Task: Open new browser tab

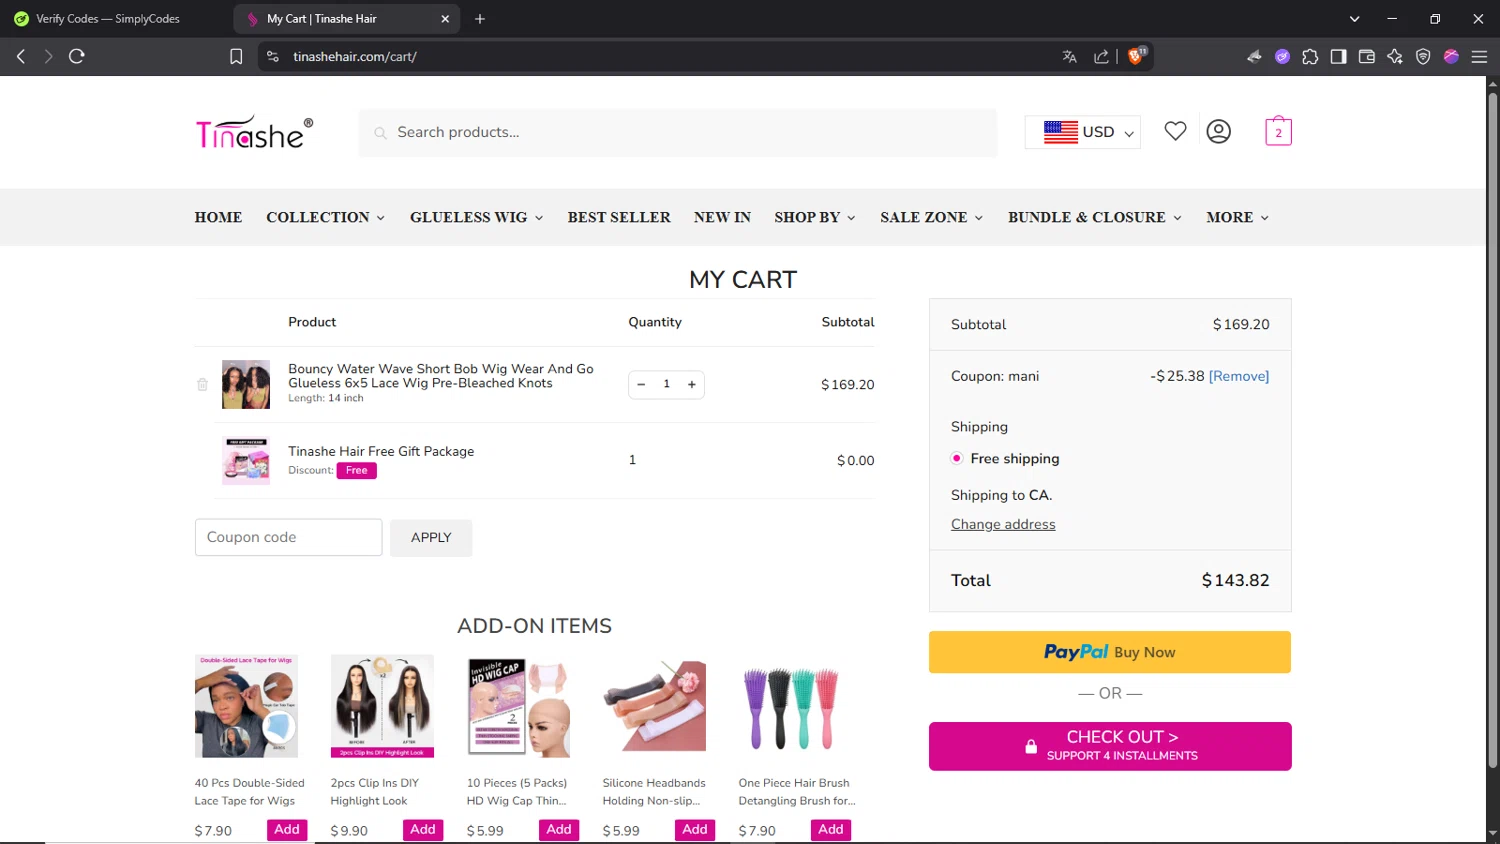Action: click(480, 18)
